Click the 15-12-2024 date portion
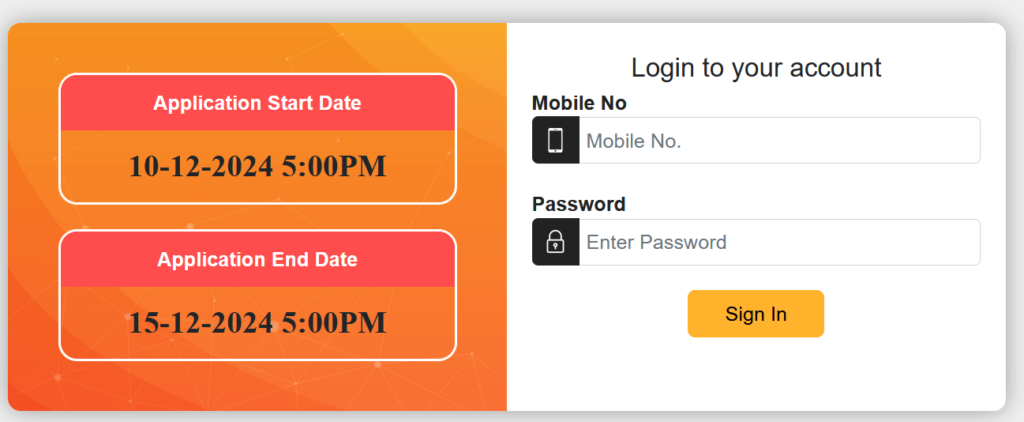 coord(200,323)
